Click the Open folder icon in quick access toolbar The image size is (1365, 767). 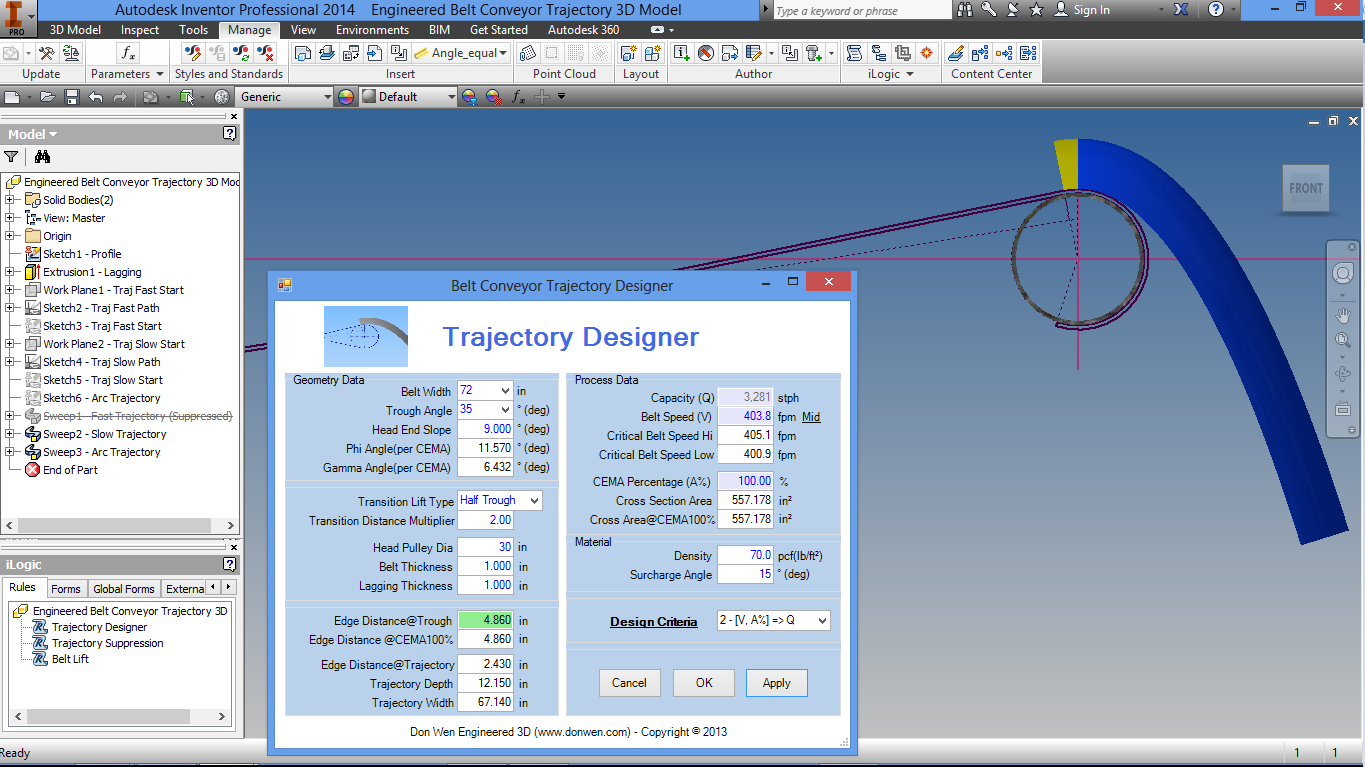pyautogui.click(x=46, y=97)
